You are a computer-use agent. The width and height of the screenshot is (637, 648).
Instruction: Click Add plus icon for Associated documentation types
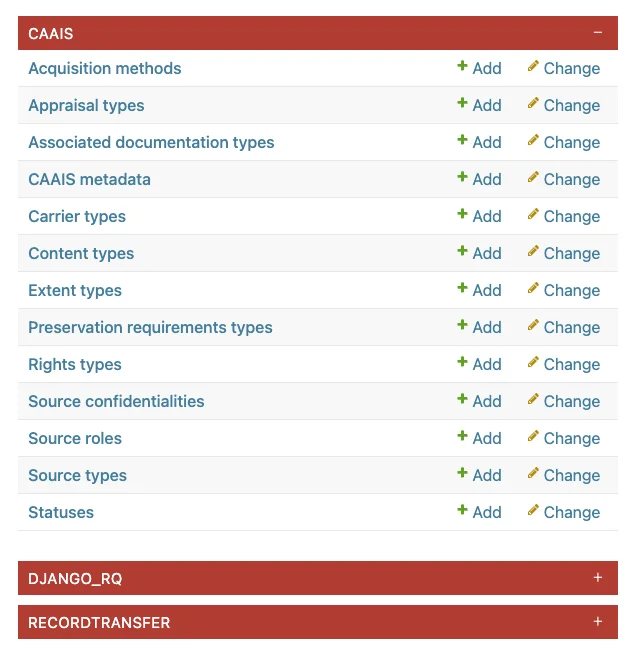pyautogui.click(x=462, y=140)
